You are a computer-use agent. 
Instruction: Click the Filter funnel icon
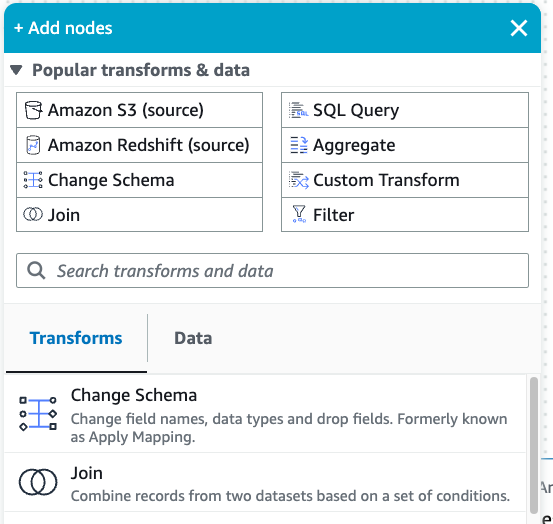pos(299,214)
